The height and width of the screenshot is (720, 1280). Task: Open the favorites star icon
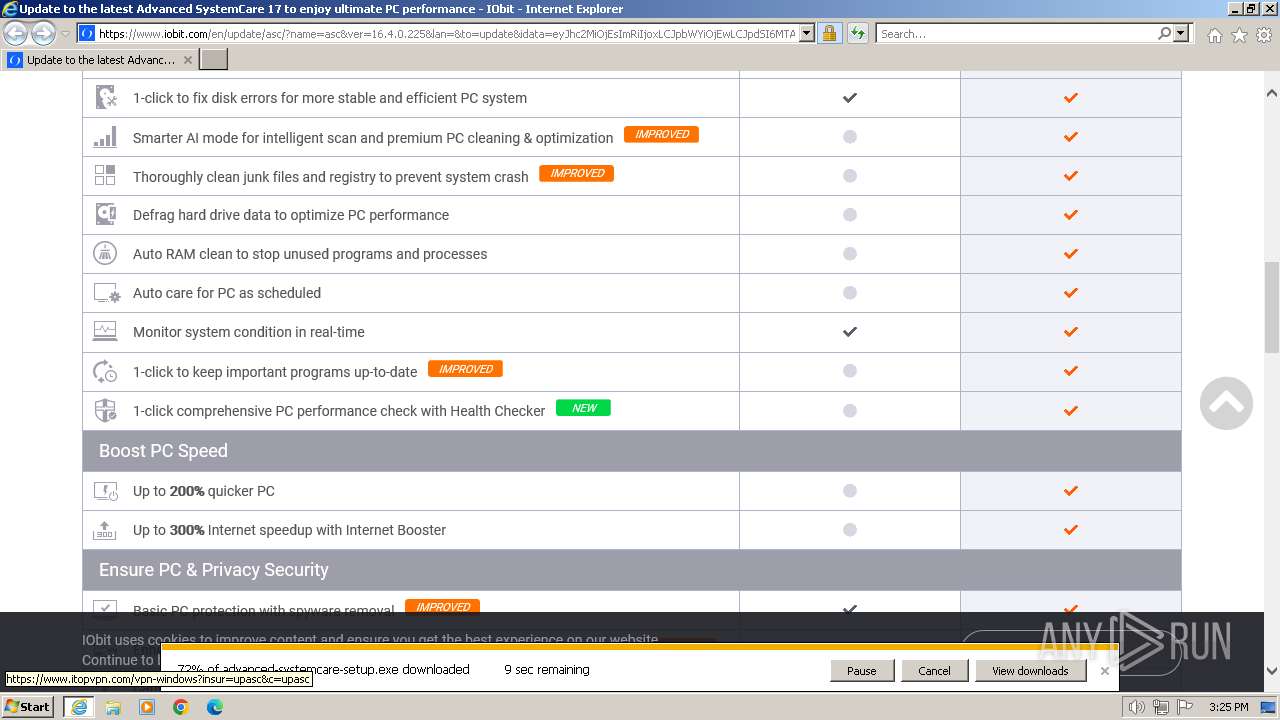pyautogui.click(x=1239, y=35)
